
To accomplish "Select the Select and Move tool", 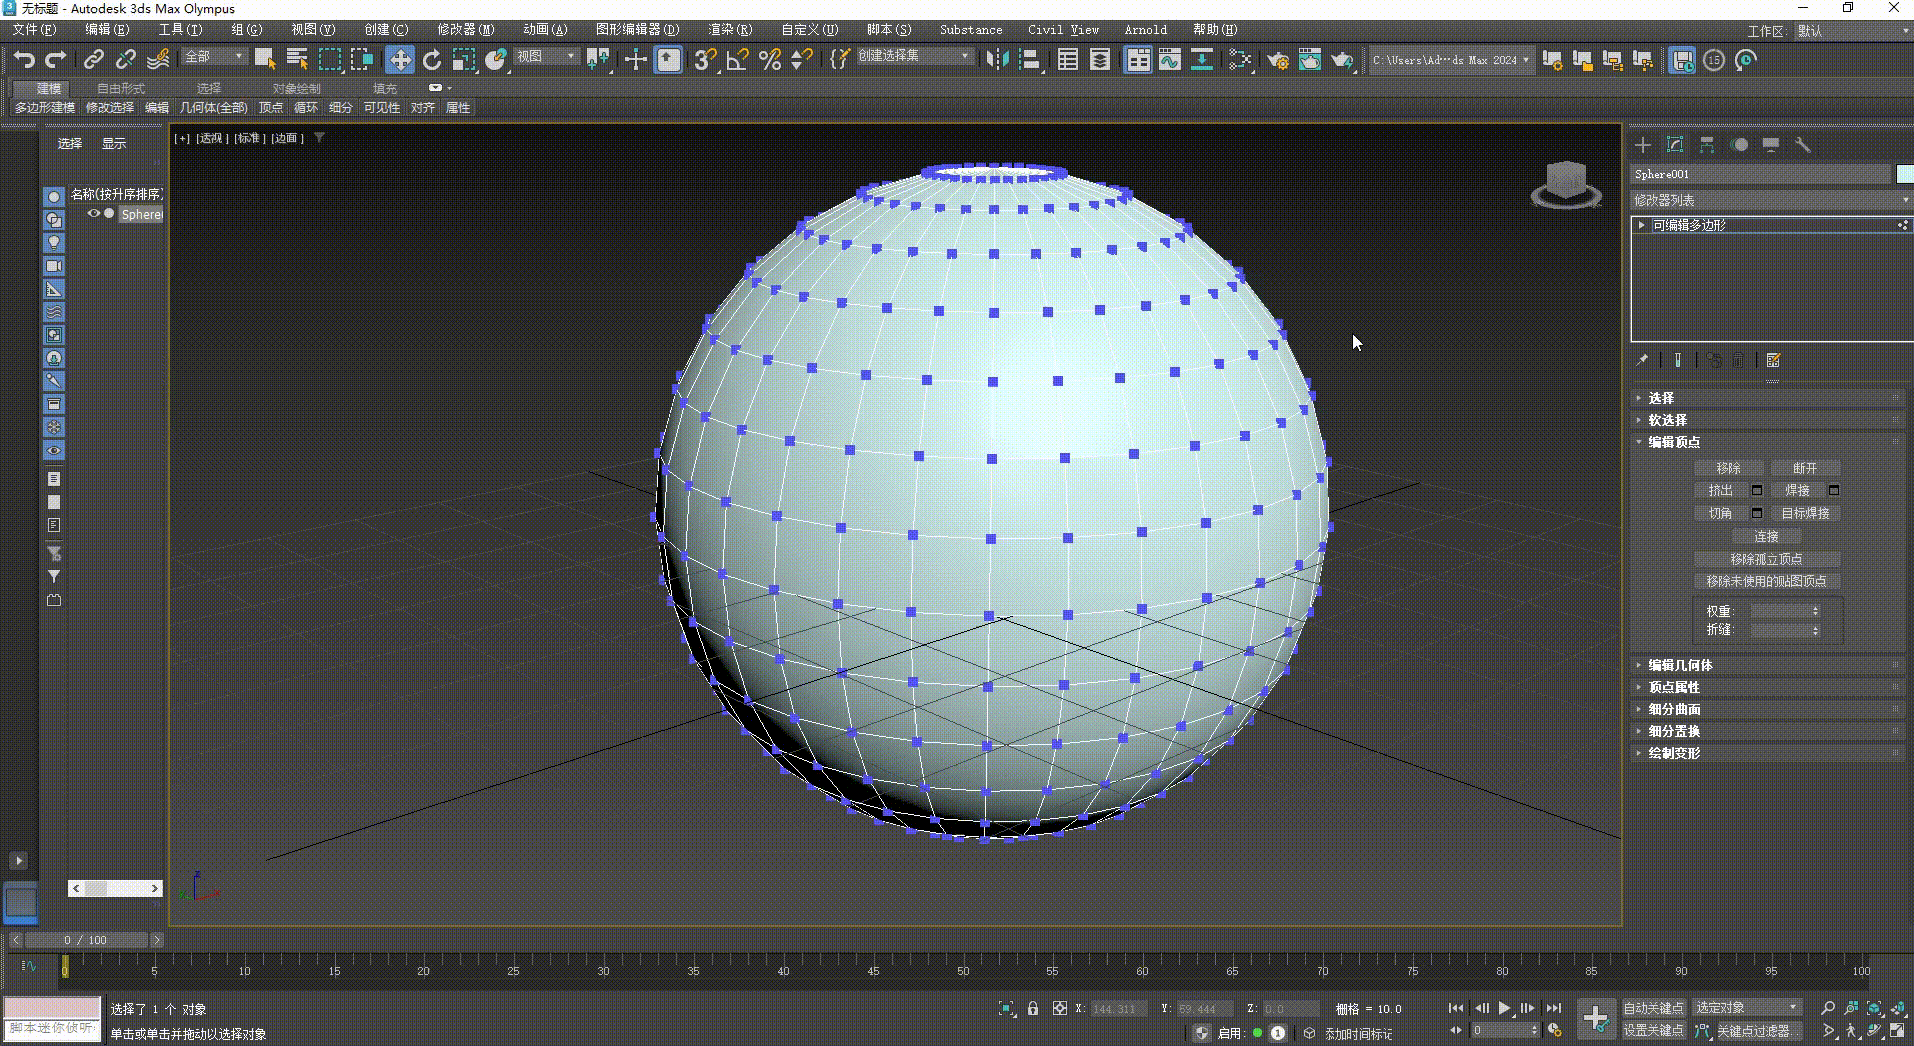I will (x=399, y=60).
